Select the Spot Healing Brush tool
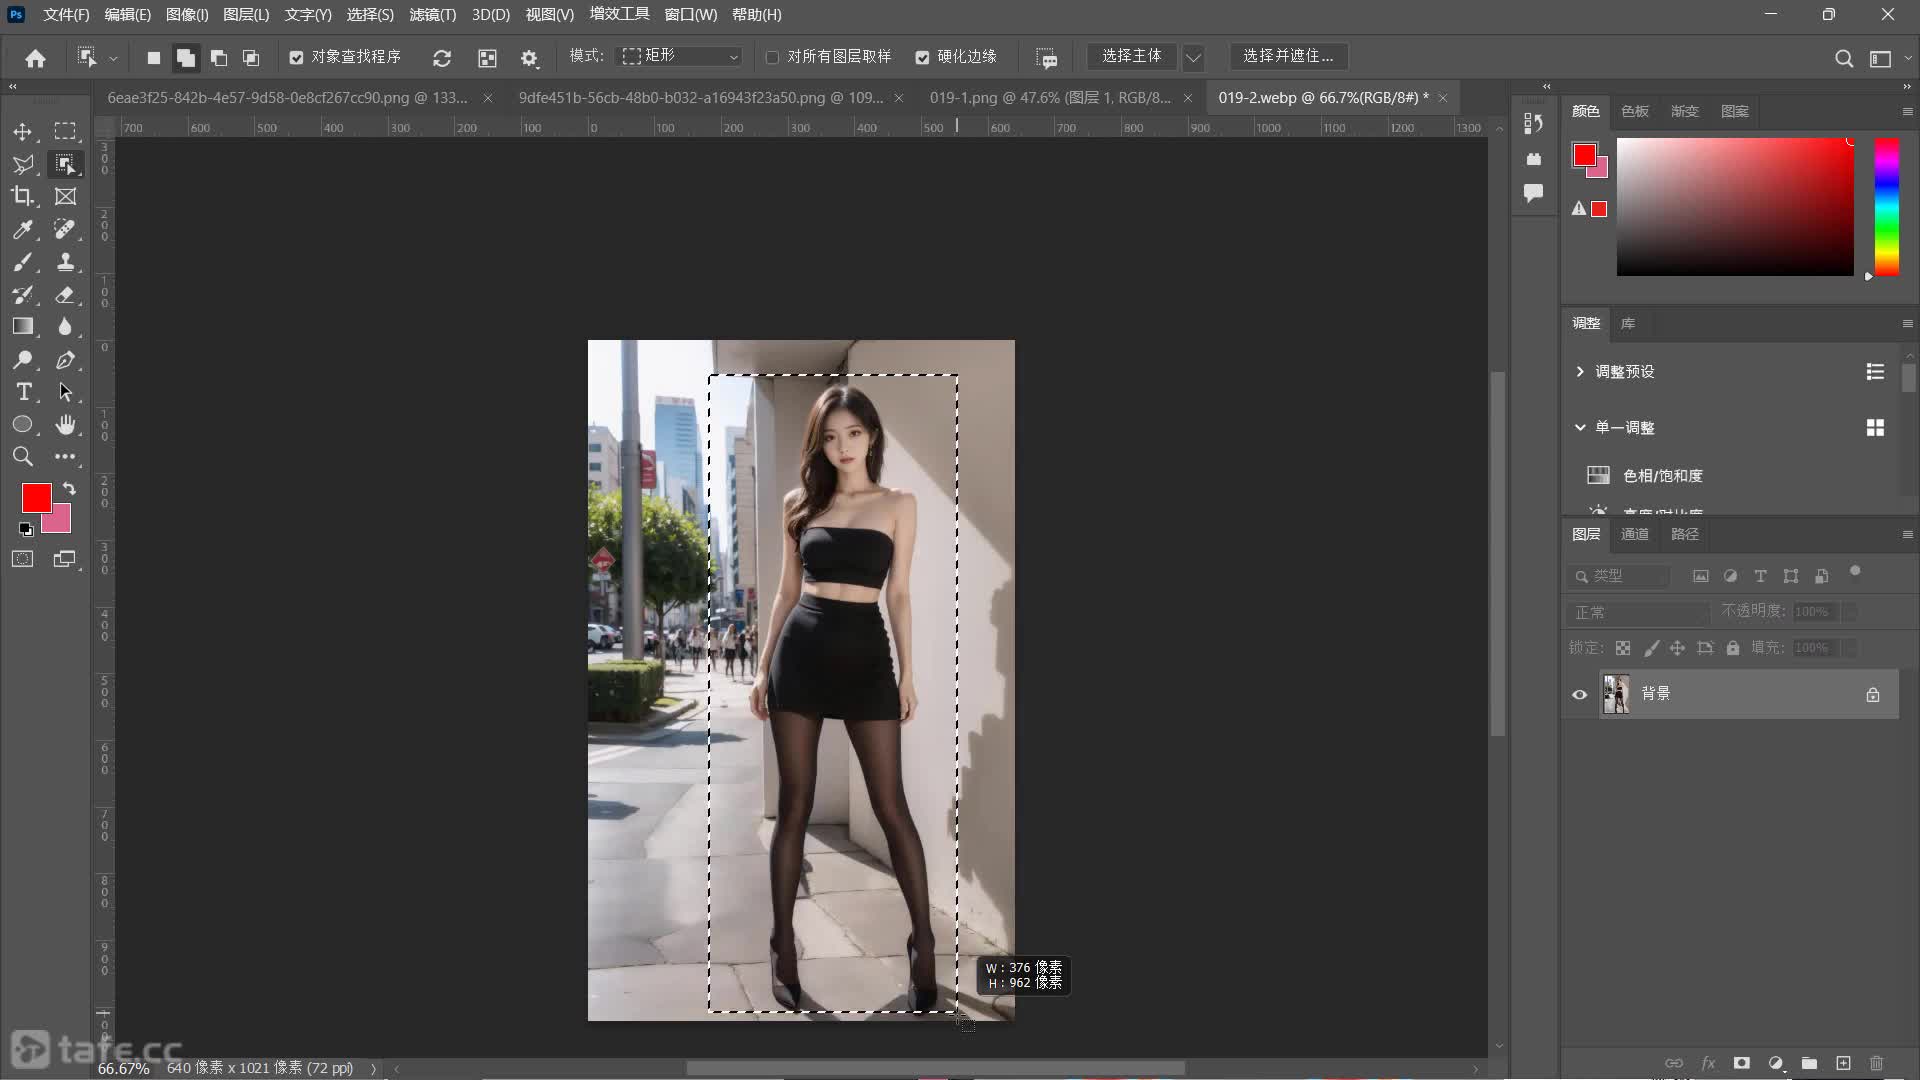 tap(65, 230)
